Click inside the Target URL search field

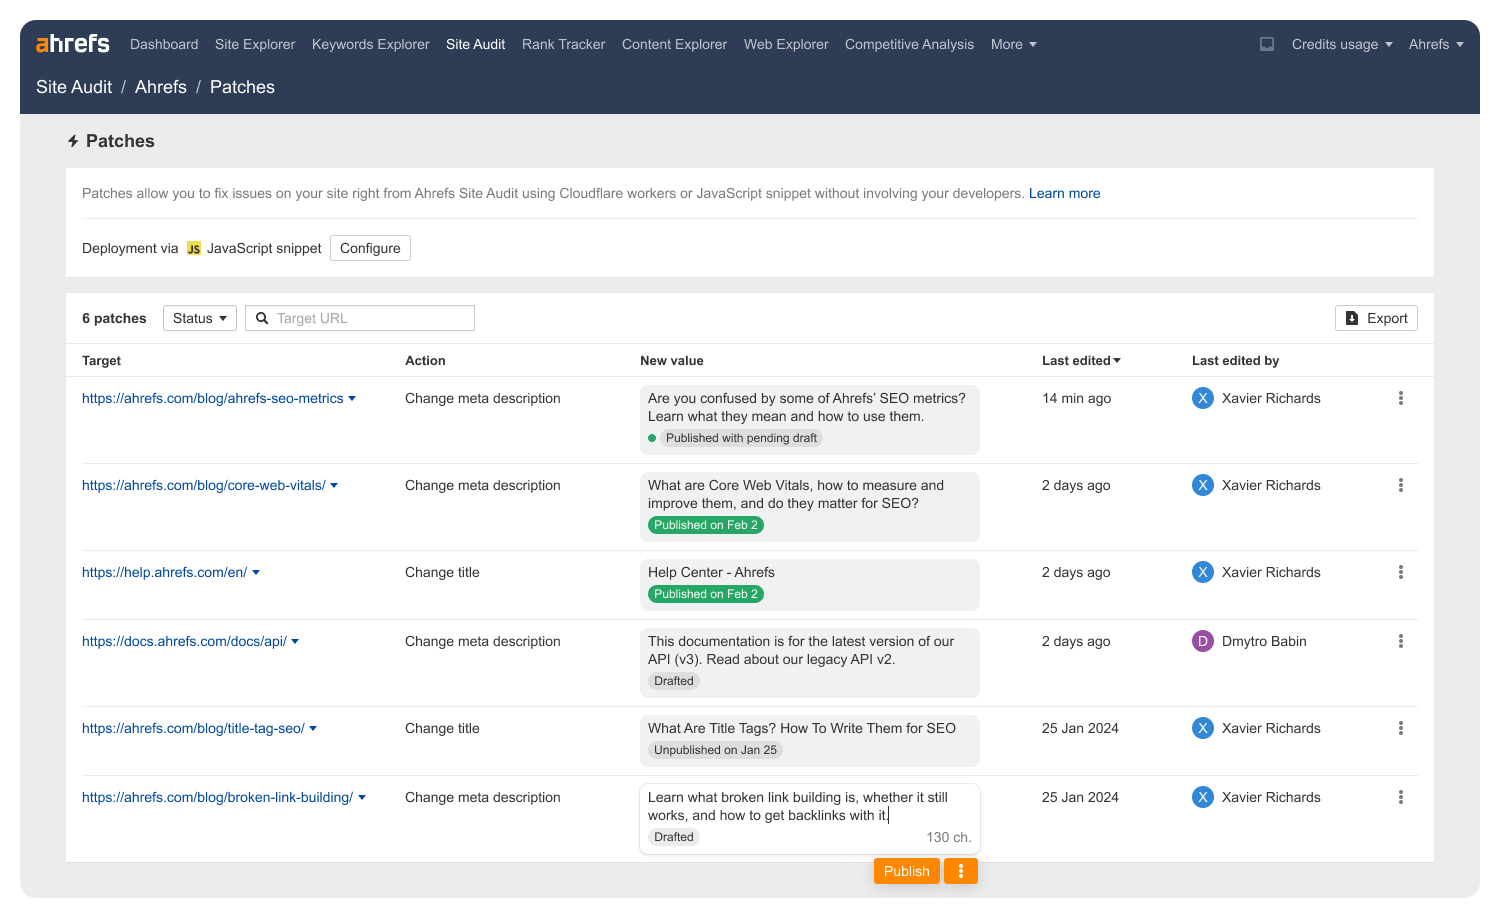360,318
